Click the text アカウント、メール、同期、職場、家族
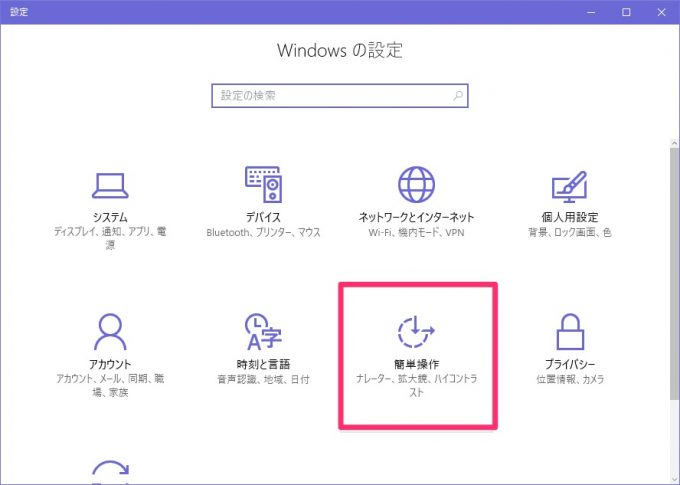Screen dimensions: 680x485 pyautogui.click(x=110, y=385)
